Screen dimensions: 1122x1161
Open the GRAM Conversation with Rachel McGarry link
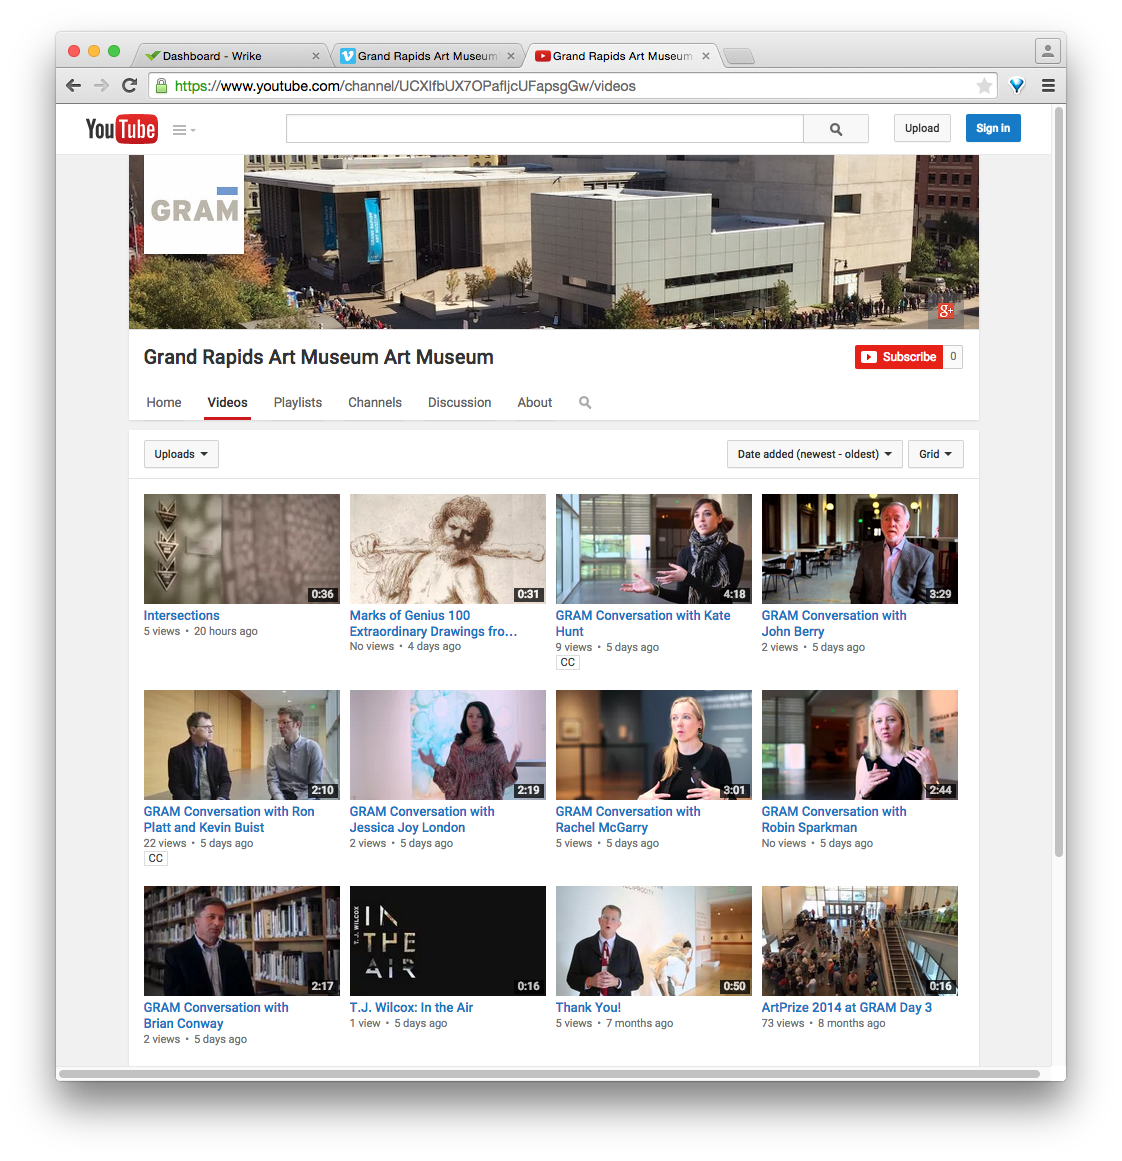[x=628, y=820]
